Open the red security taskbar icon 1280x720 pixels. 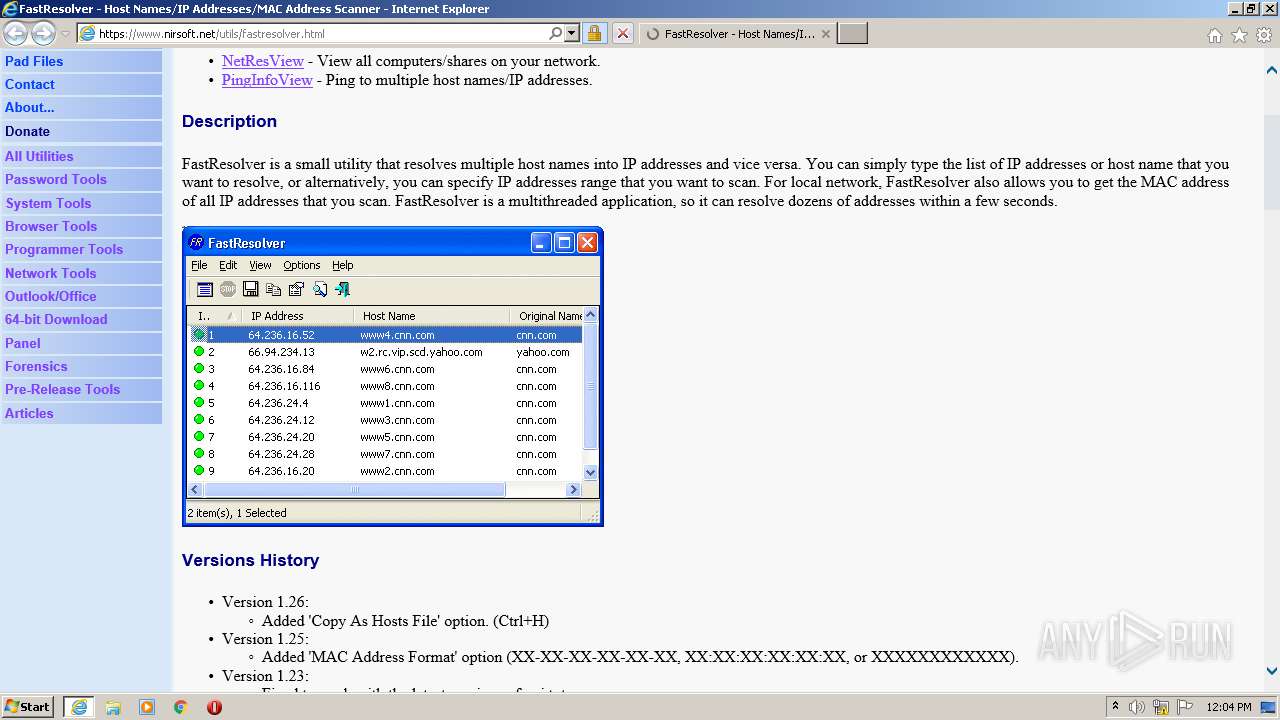(214, 707)
